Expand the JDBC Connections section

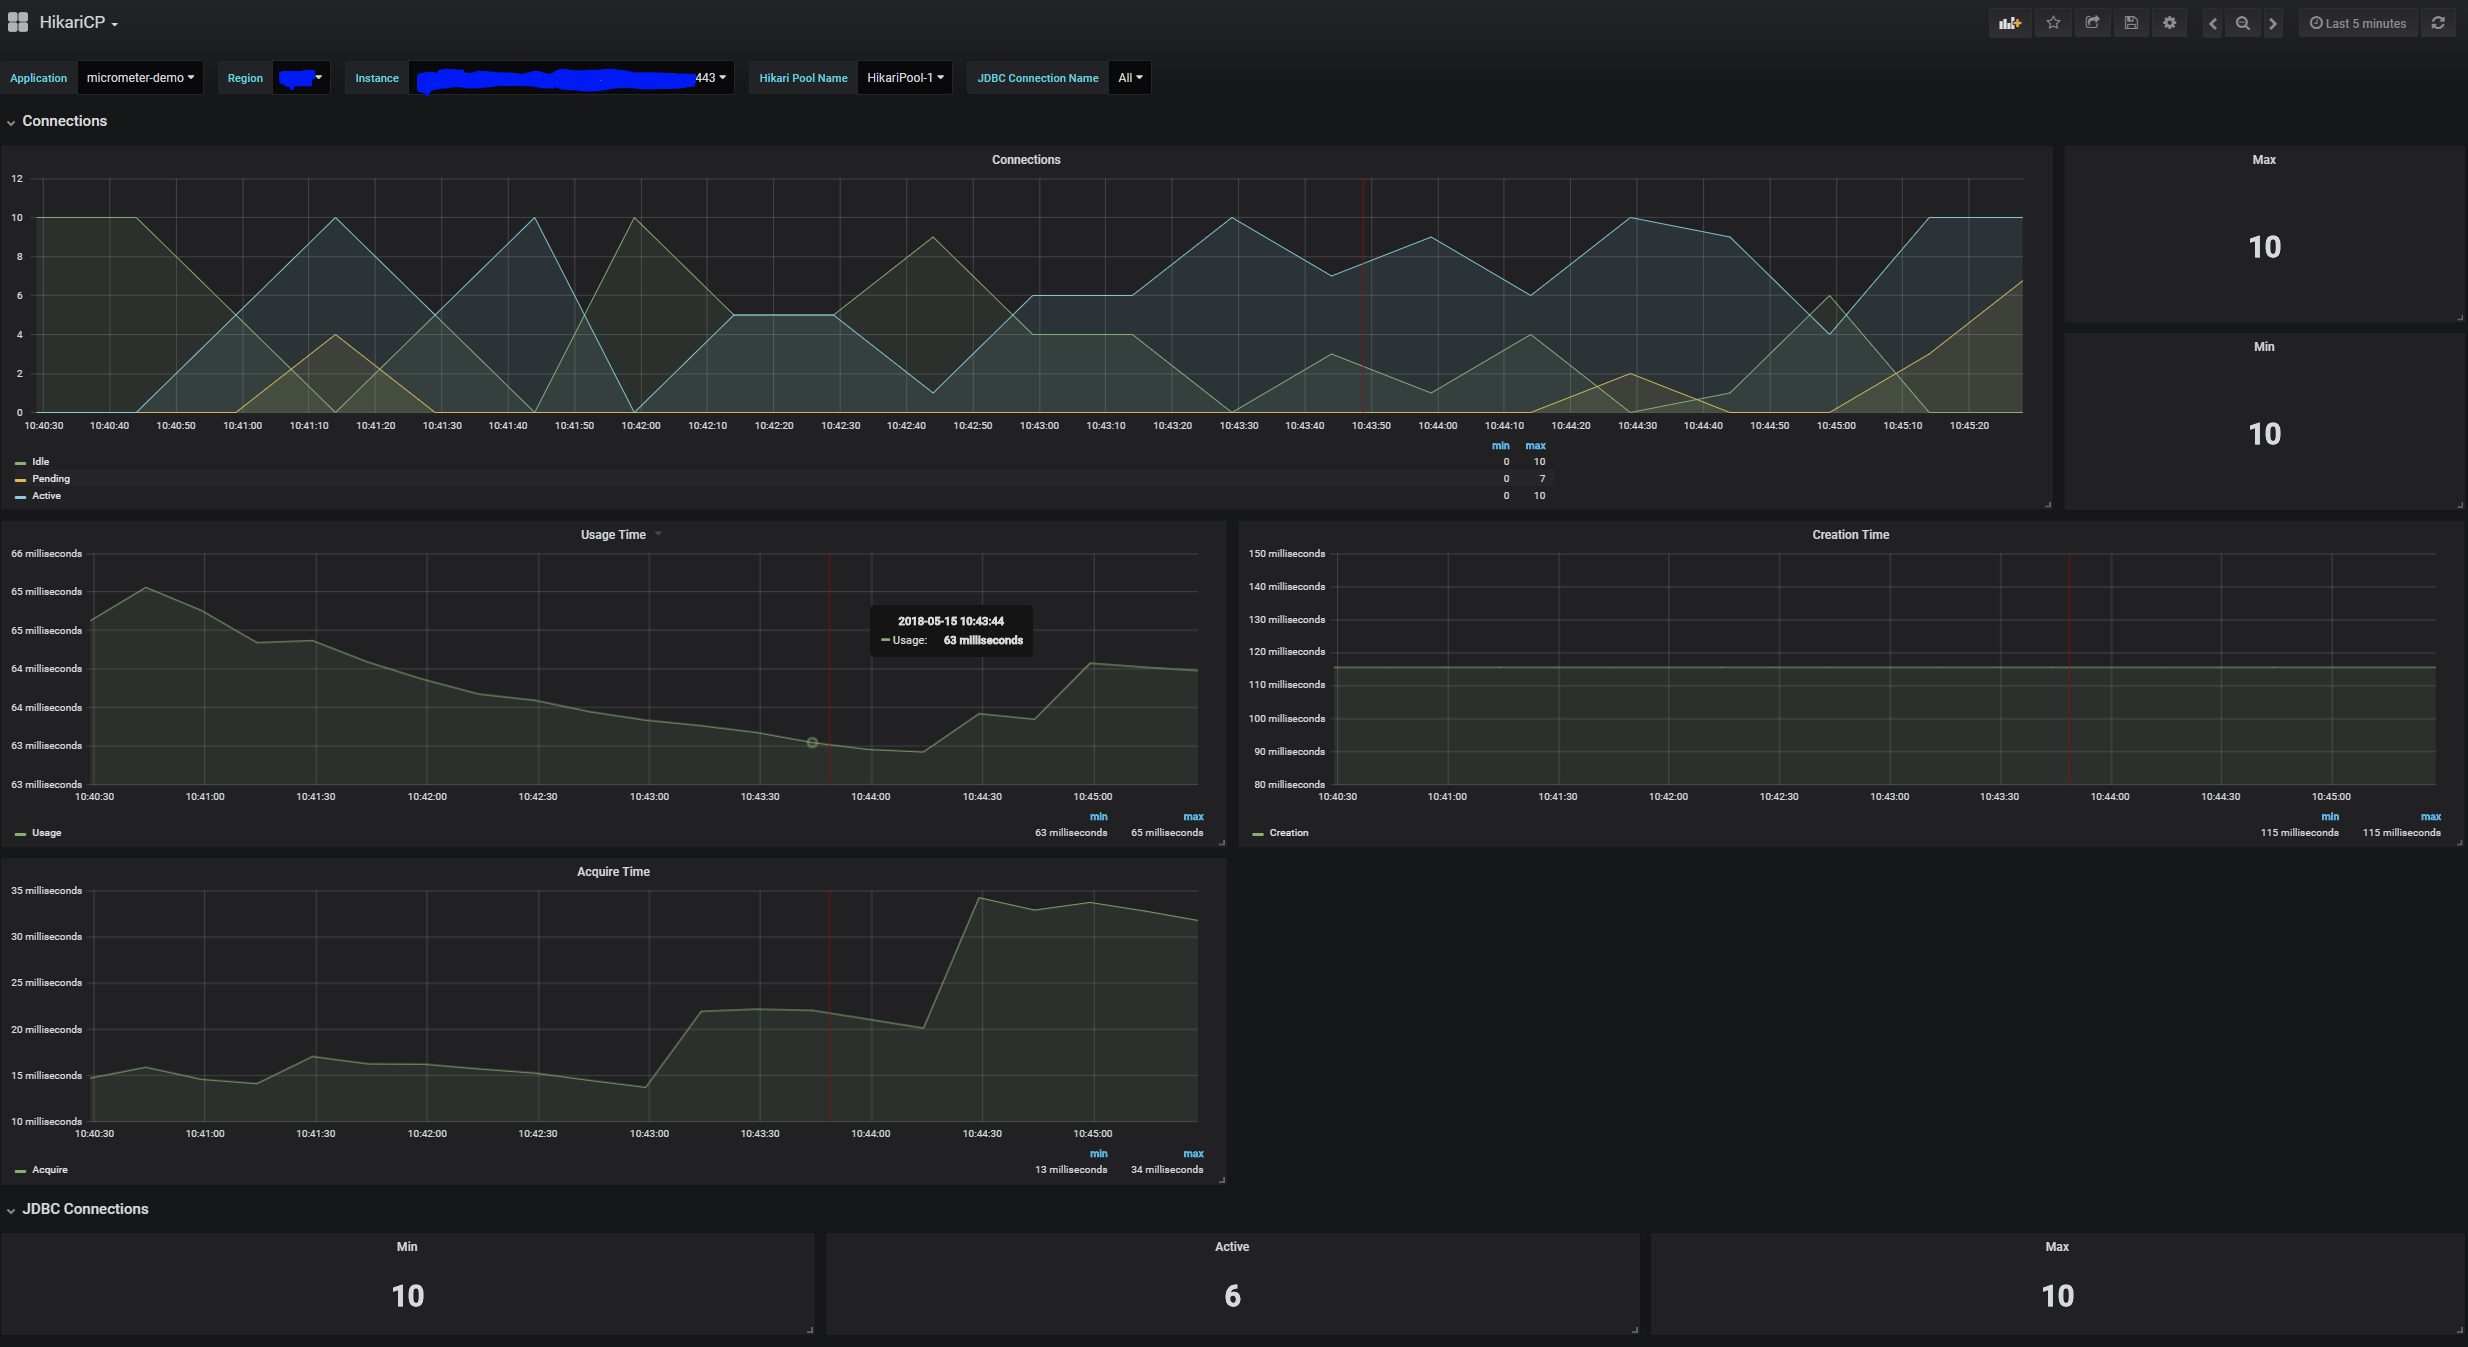13,1208
